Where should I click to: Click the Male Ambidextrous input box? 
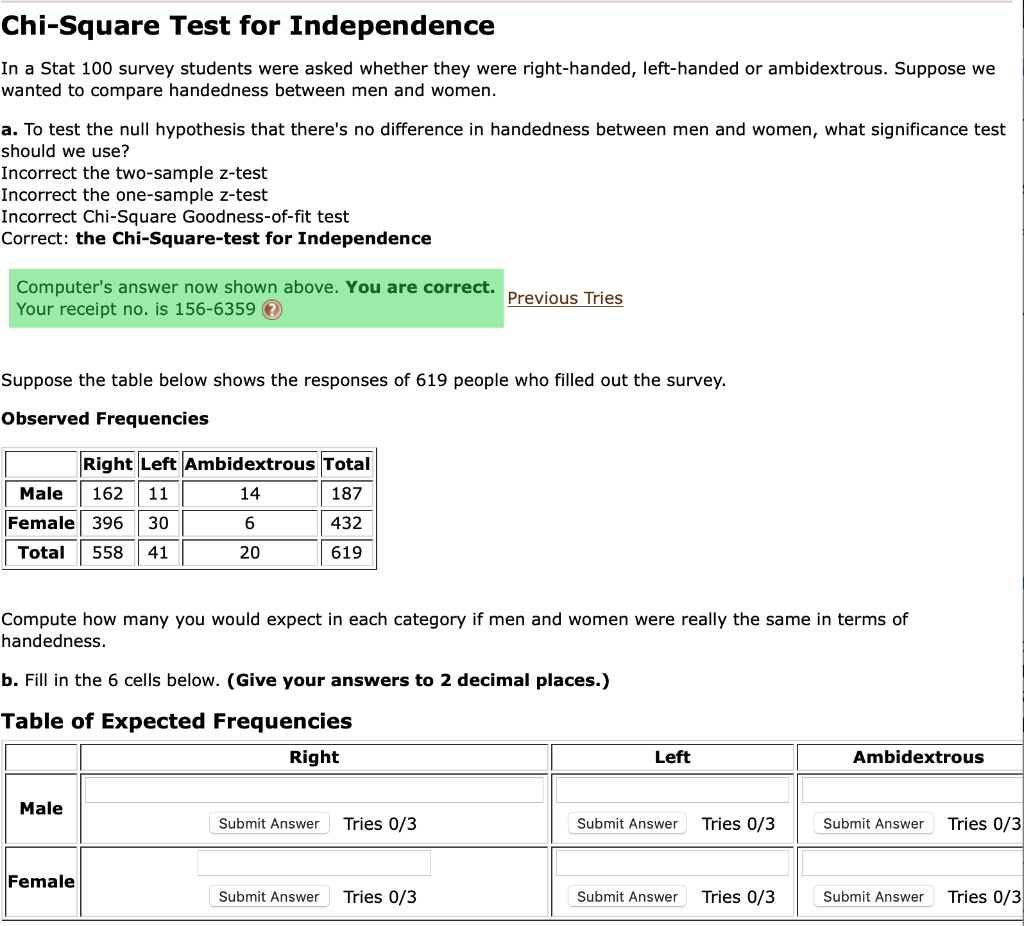pos(908,789)
